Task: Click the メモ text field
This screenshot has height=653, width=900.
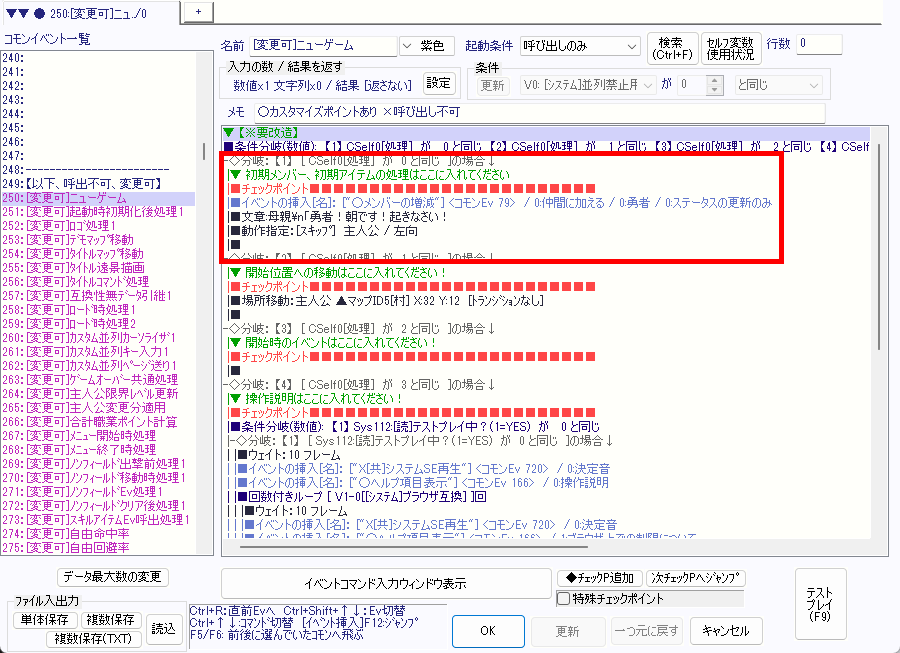Action: (x=538, y=112)
